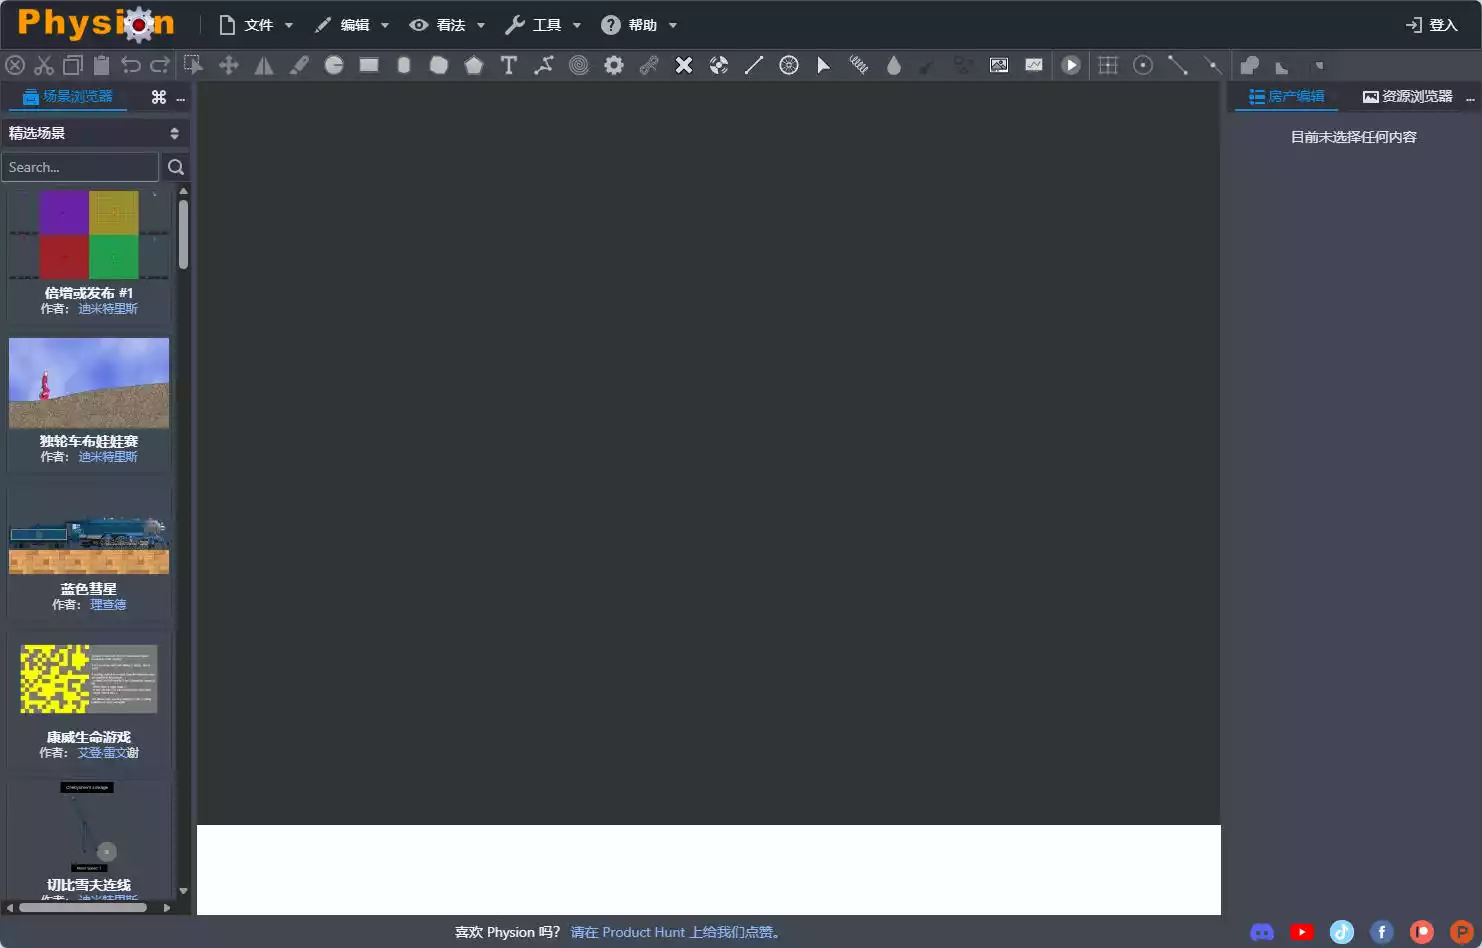1482x948 pixels.
Task: Expand the 精选场景 dropdown
Action: pos(95,133)
